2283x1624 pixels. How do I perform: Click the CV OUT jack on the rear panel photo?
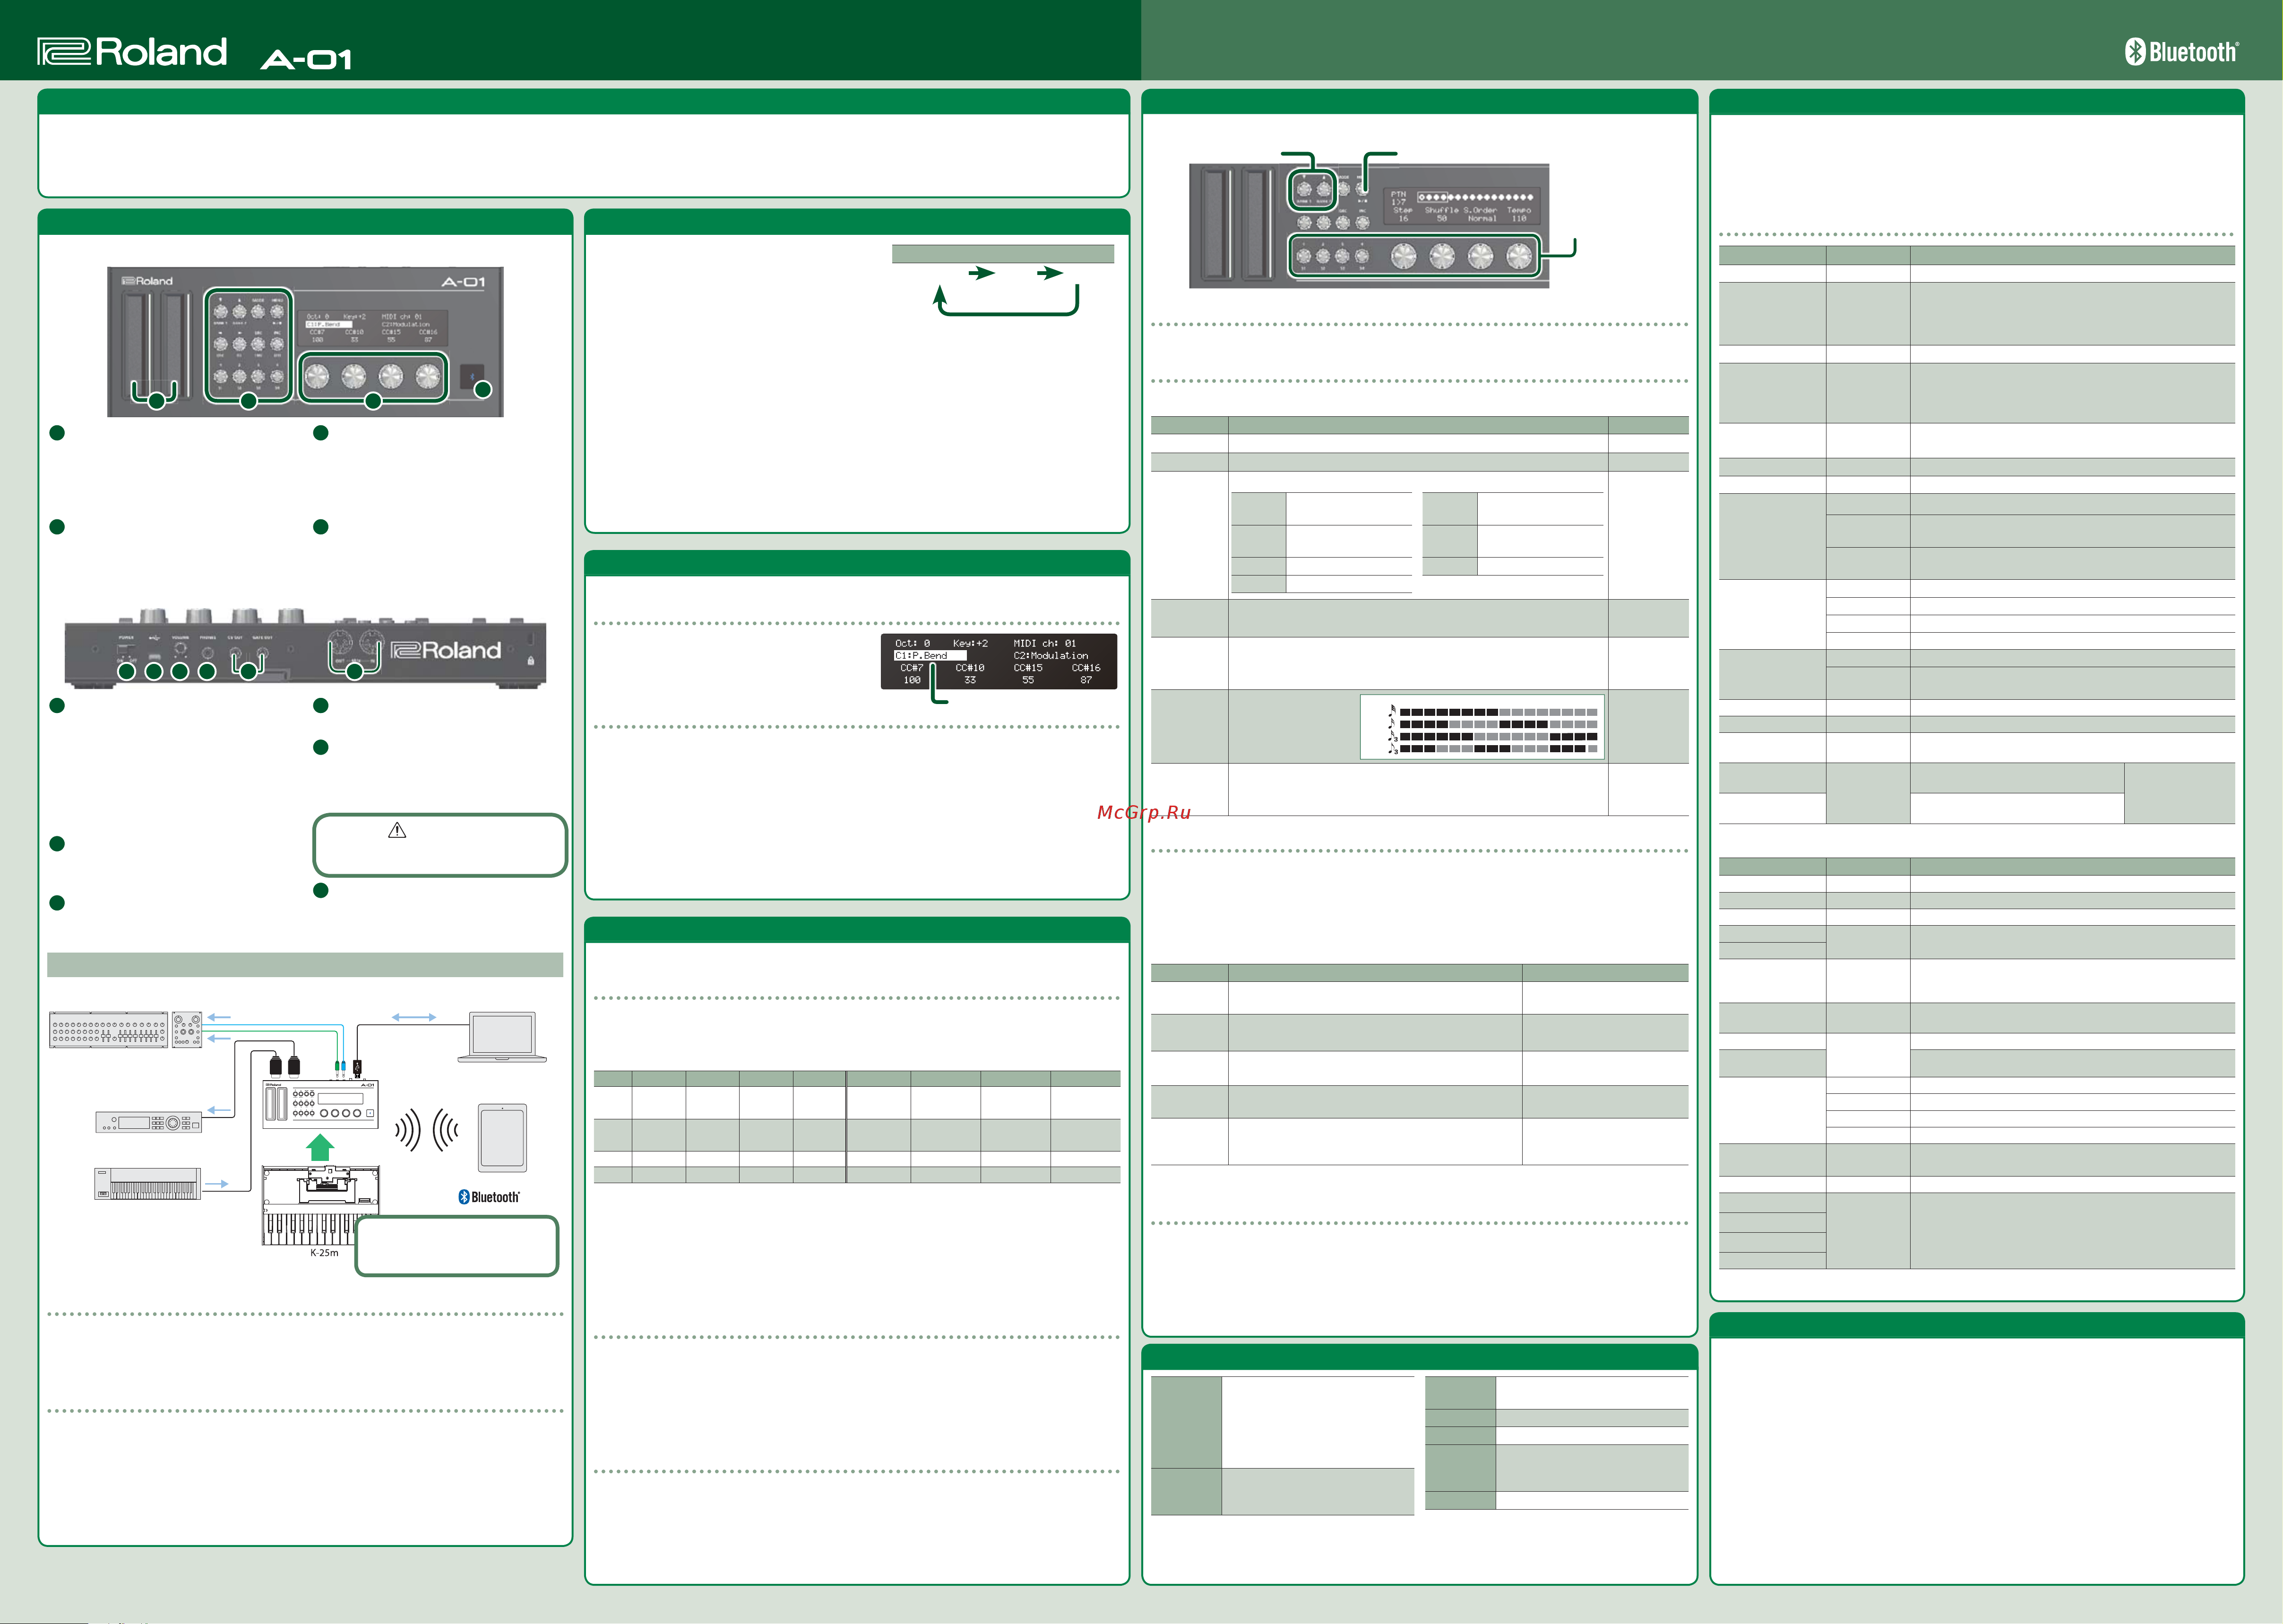point(235,653)
